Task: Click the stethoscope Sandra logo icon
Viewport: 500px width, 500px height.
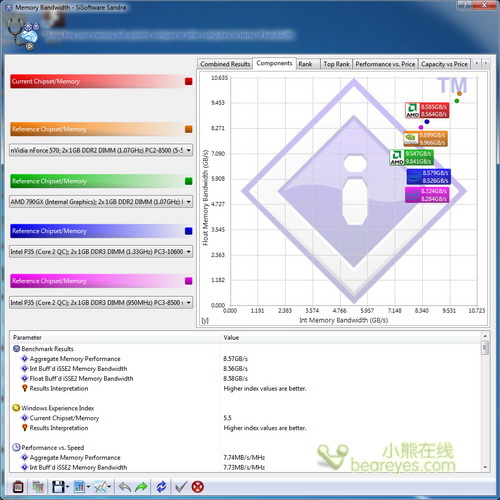Action: coord(23,34)
